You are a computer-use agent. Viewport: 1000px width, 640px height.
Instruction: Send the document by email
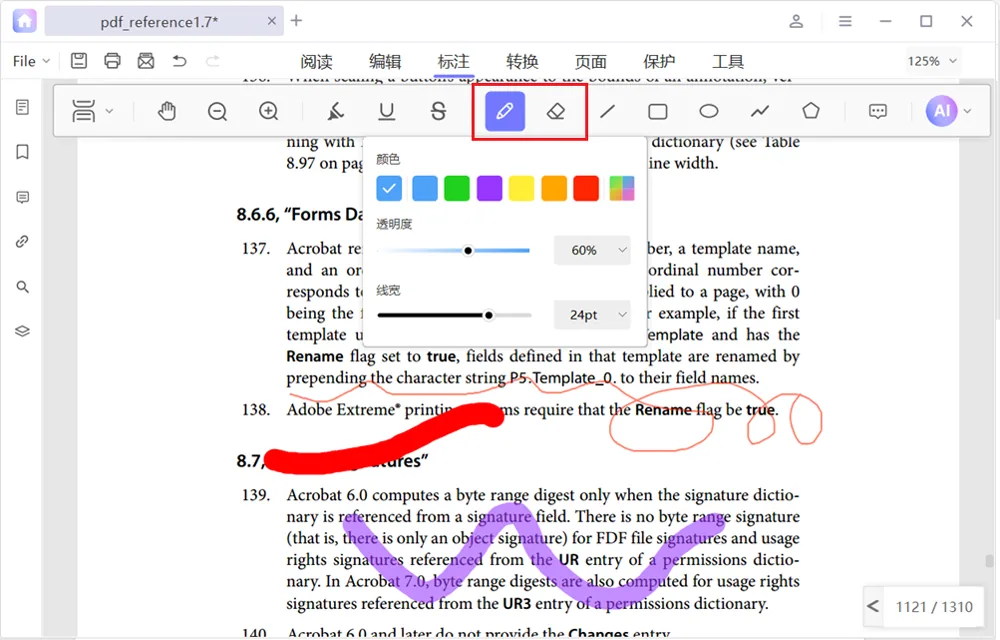146,61
